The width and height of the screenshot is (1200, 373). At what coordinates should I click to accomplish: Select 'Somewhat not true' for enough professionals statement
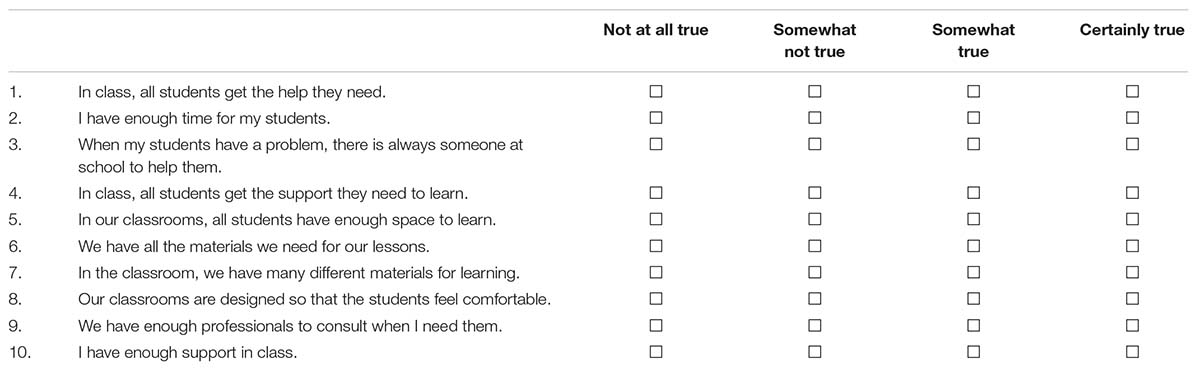pos(815,325)
